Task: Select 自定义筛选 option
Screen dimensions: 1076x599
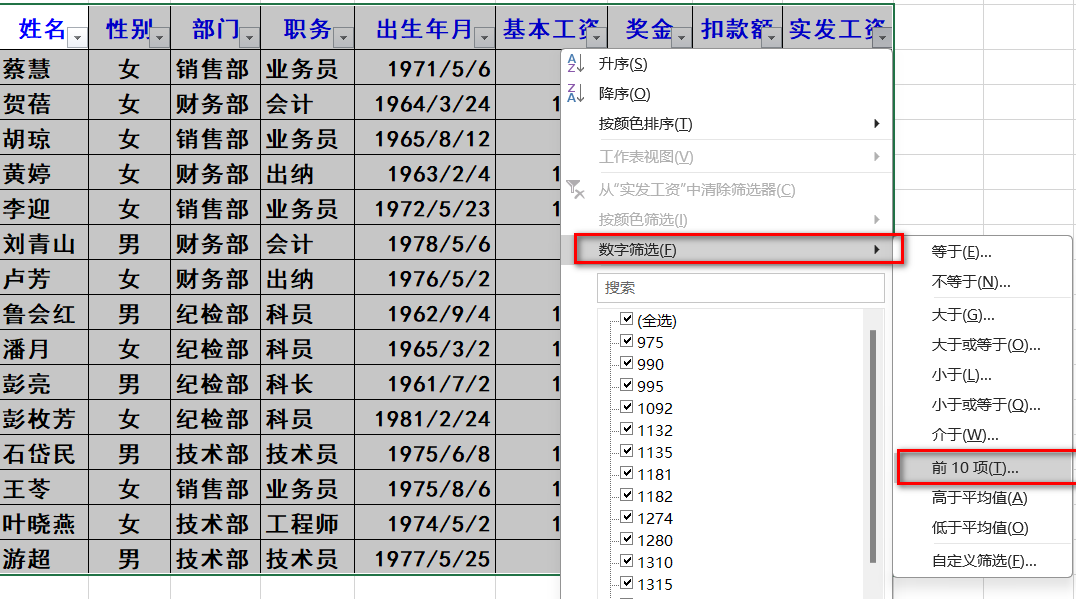Action: [x=983, y=561]
